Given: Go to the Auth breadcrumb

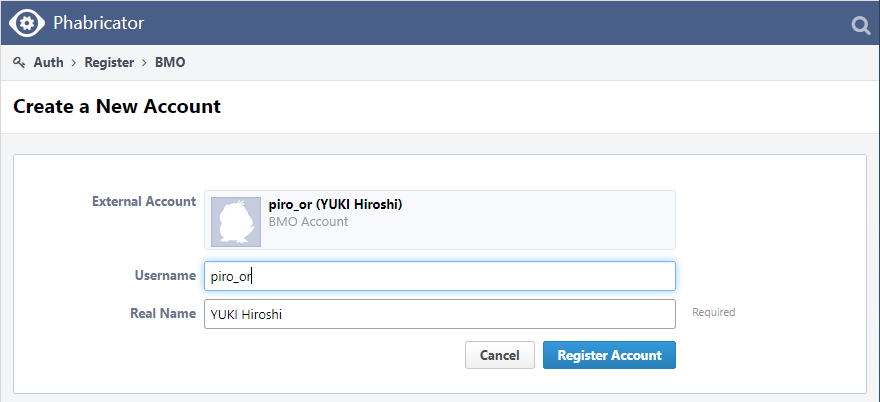Looking at the screenshot, I should 48,62.
